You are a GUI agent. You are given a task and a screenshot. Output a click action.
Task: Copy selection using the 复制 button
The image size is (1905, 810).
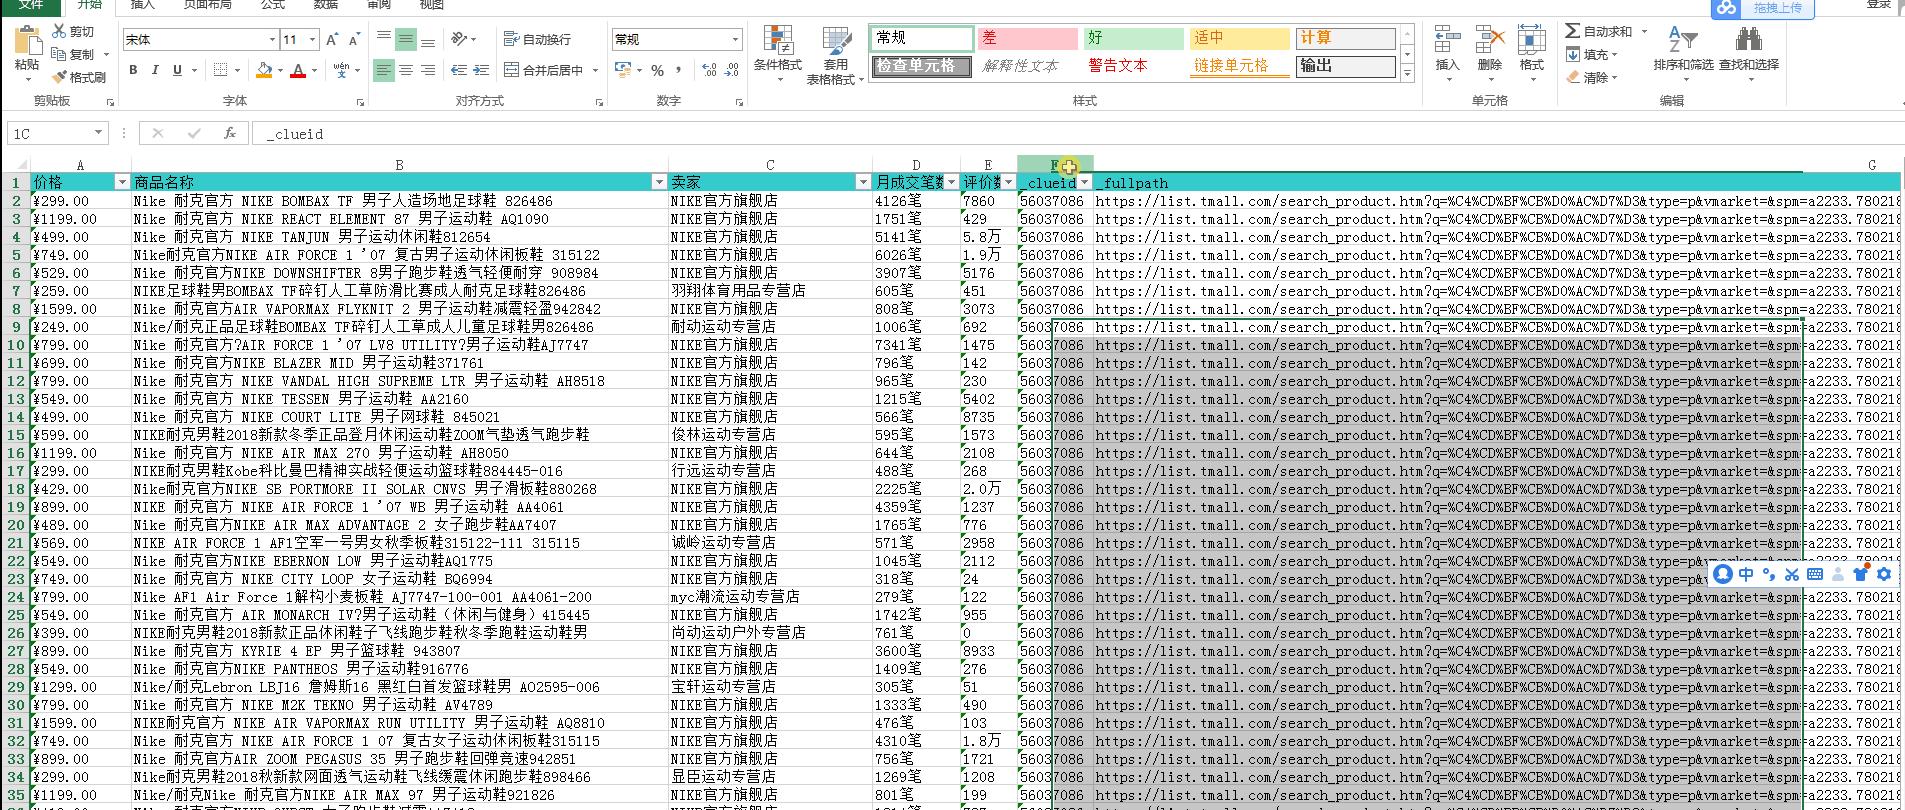[73, 54]
